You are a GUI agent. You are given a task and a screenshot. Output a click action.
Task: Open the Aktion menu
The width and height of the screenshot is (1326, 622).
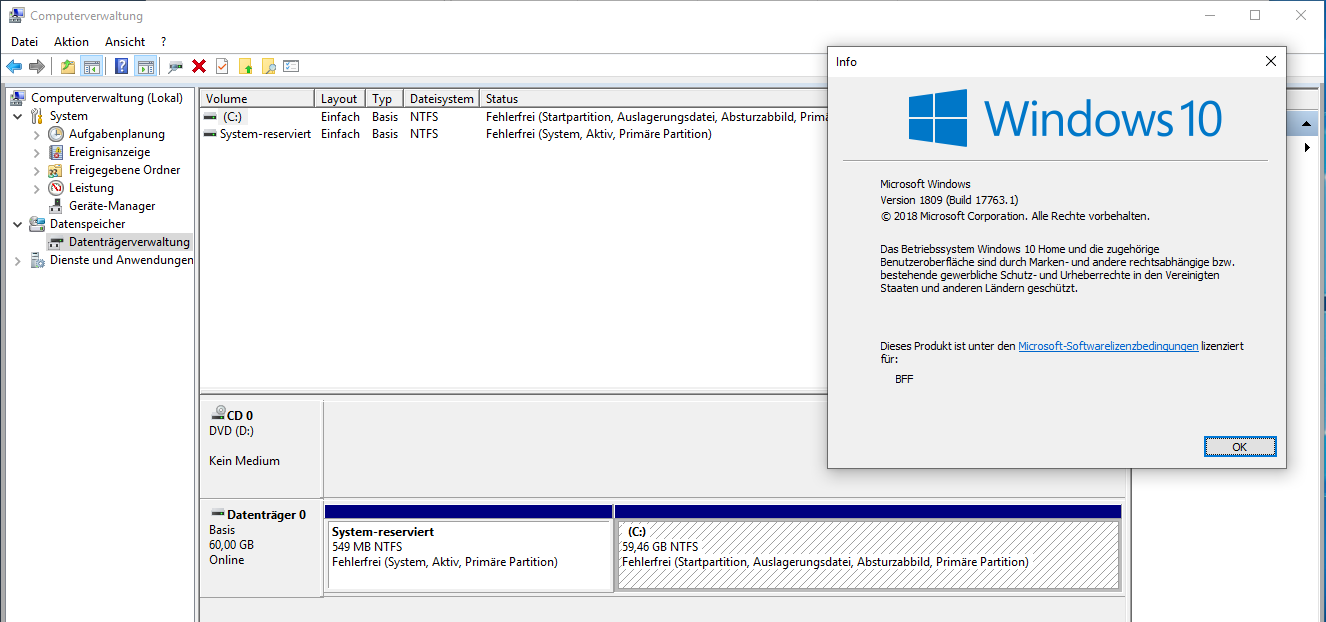pyautogui.click(x=71, y=42)
